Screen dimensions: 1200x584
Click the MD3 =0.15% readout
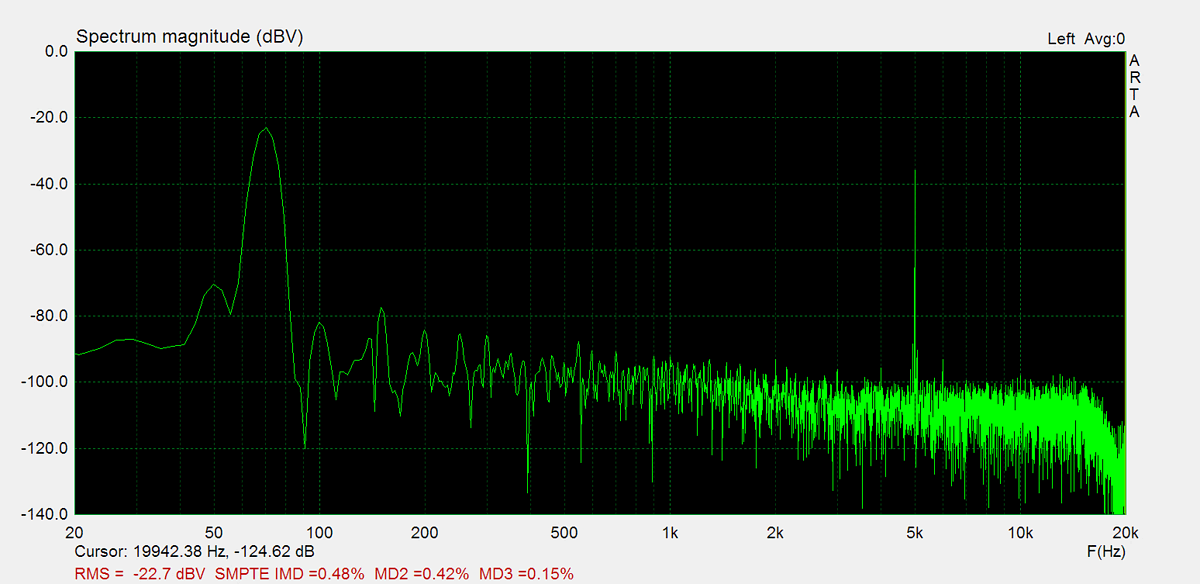click(526, 573)
